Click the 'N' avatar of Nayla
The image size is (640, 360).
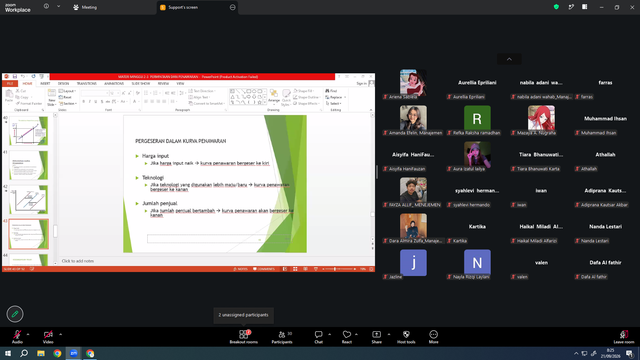tap(477, 262)
